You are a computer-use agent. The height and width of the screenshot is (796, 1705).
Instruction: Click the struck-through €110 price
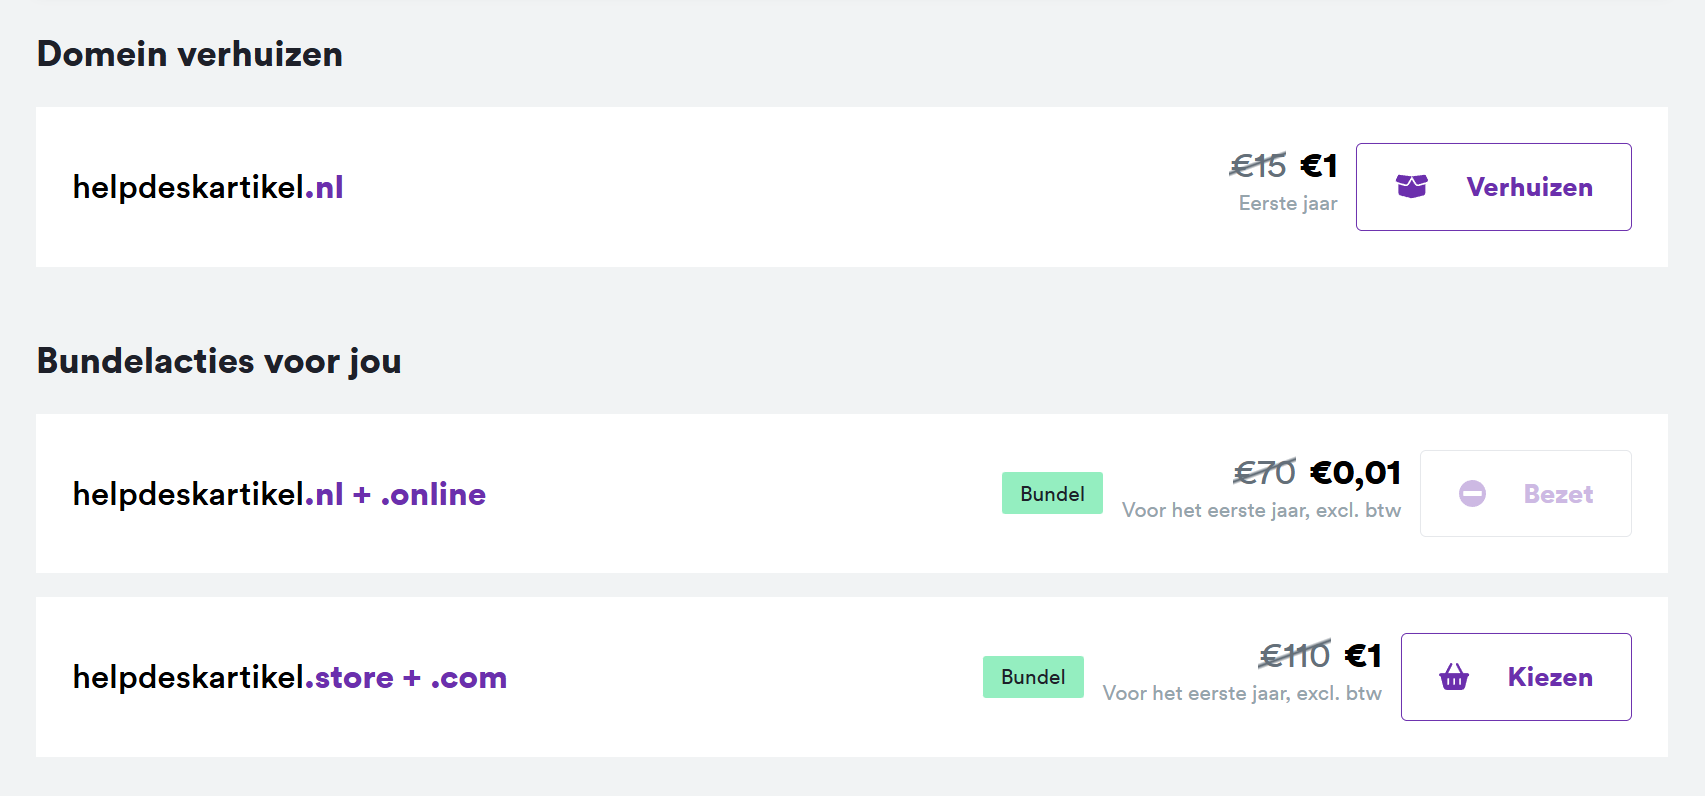[1294, 655]
